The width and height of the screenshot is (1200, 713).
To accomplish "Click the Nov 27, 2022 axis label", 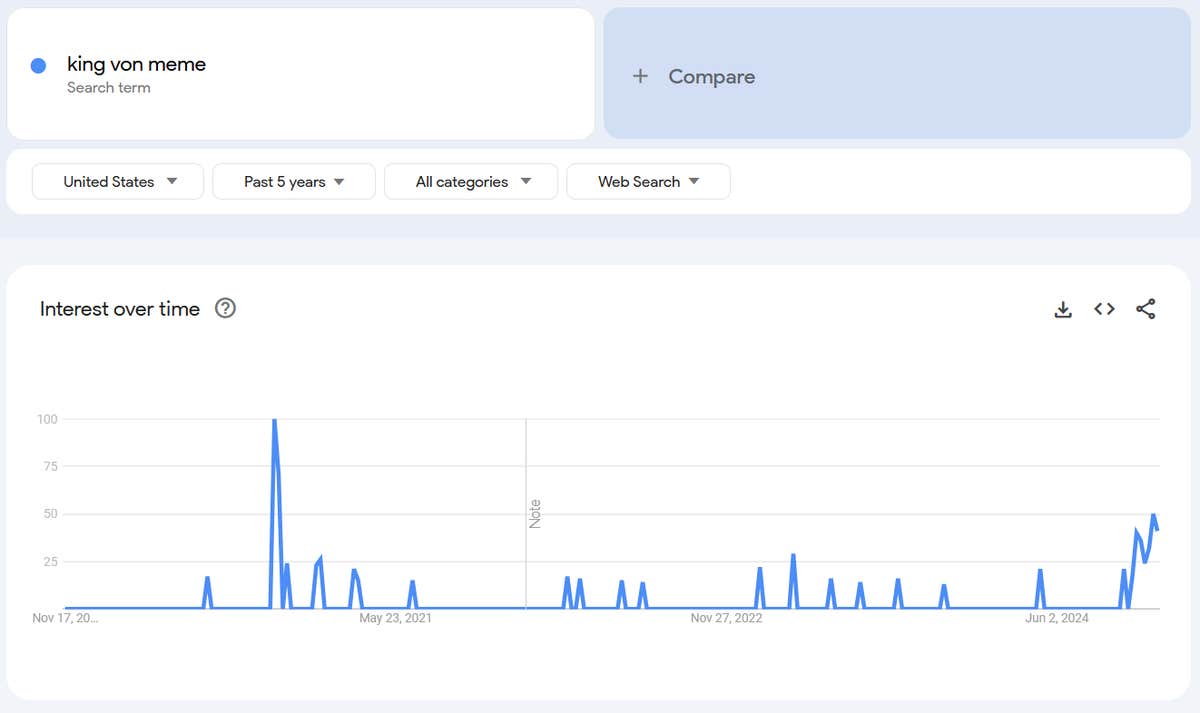I will point(726,618).
